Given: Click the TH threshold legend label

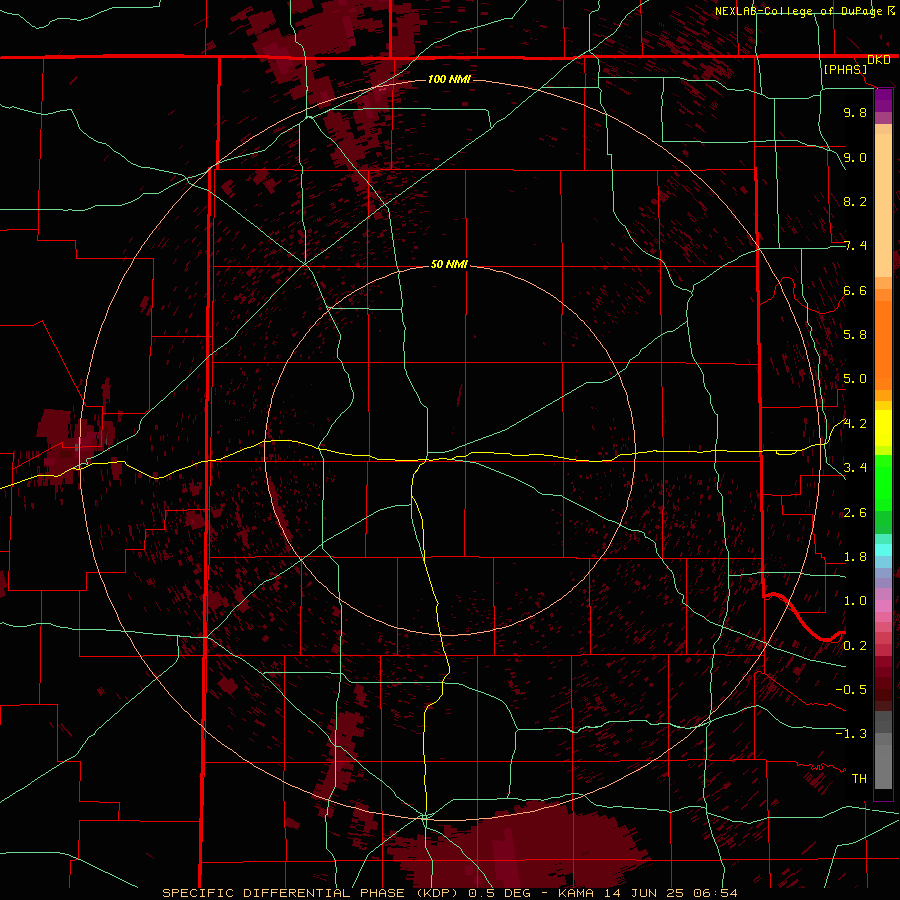Looking at the screenshot, I should [859, 779].
